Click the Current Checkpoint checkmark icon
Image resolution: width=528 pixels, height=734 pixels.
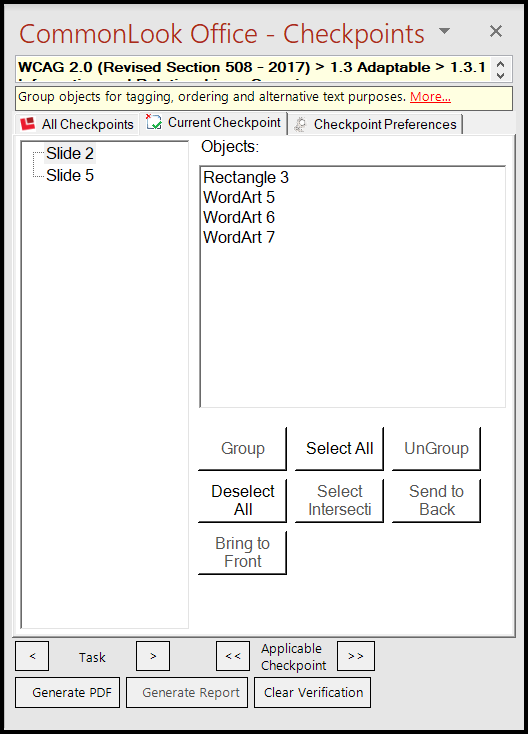[154, 122]
